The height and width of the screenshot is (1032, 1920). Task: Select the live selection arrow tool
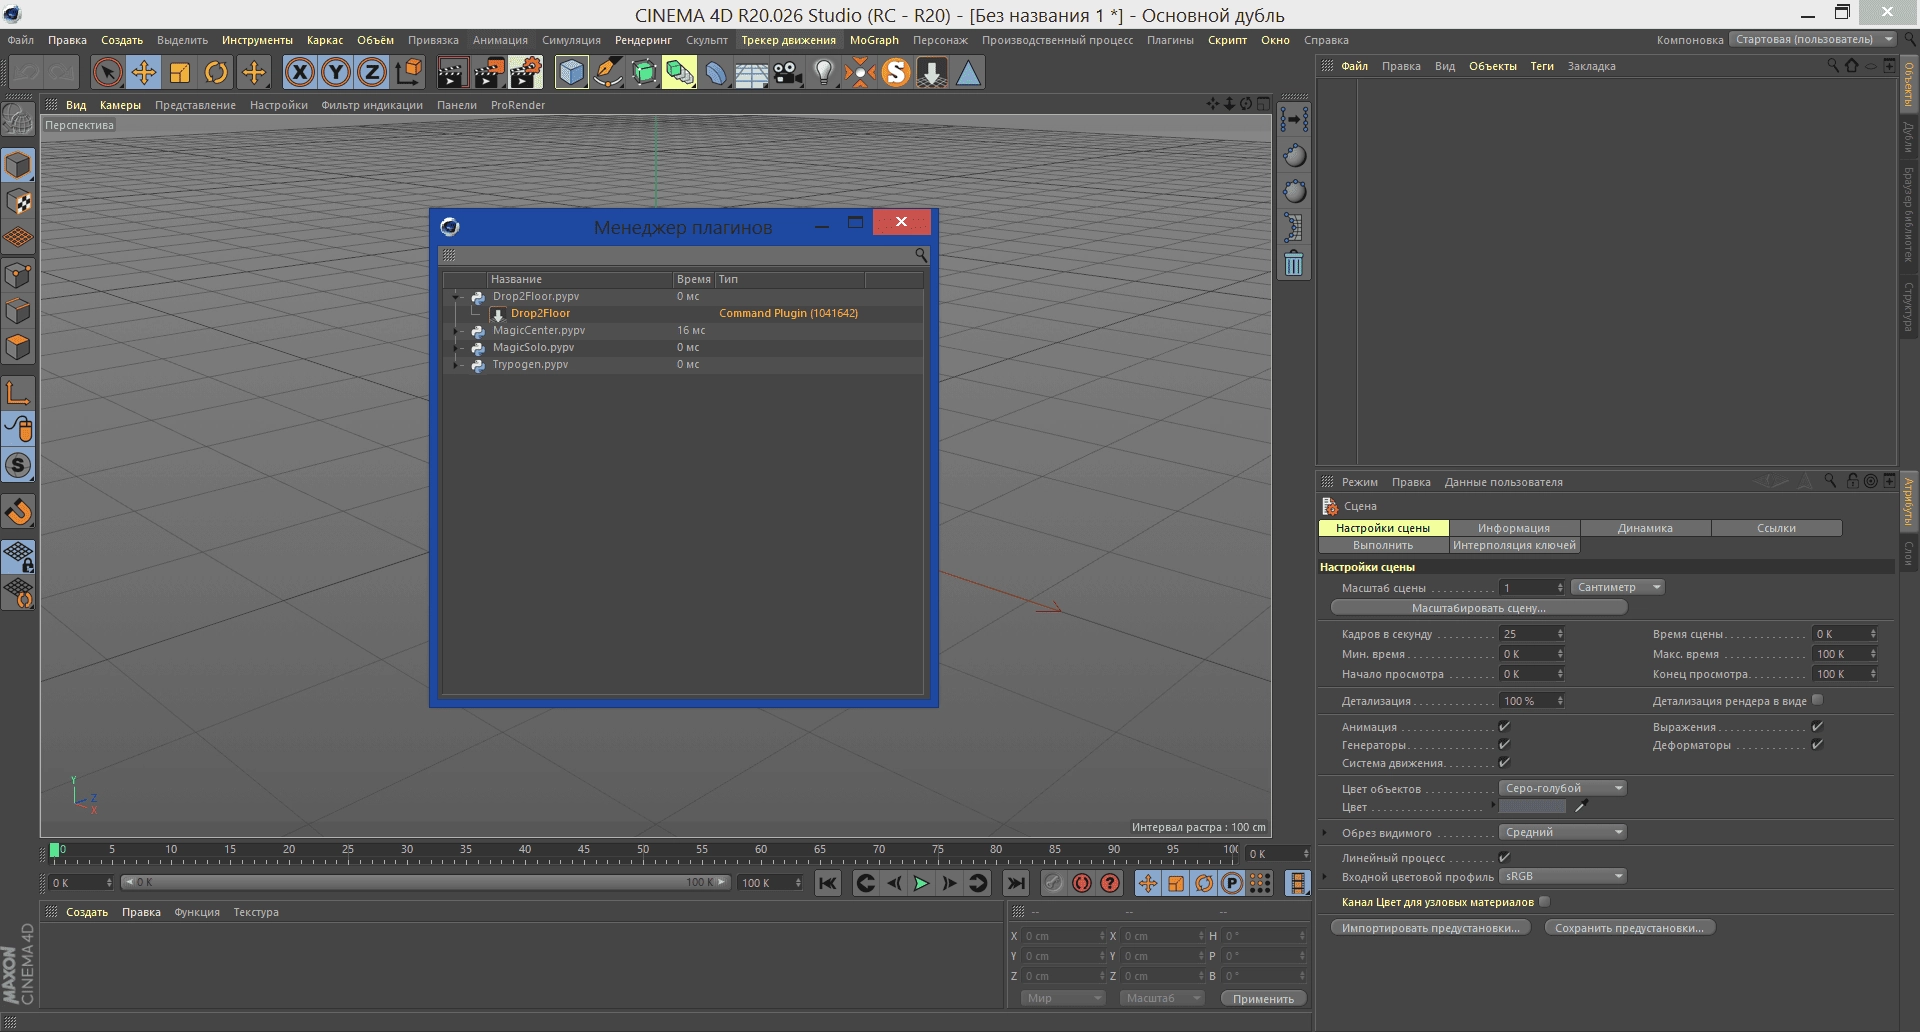tap(107, 72)
